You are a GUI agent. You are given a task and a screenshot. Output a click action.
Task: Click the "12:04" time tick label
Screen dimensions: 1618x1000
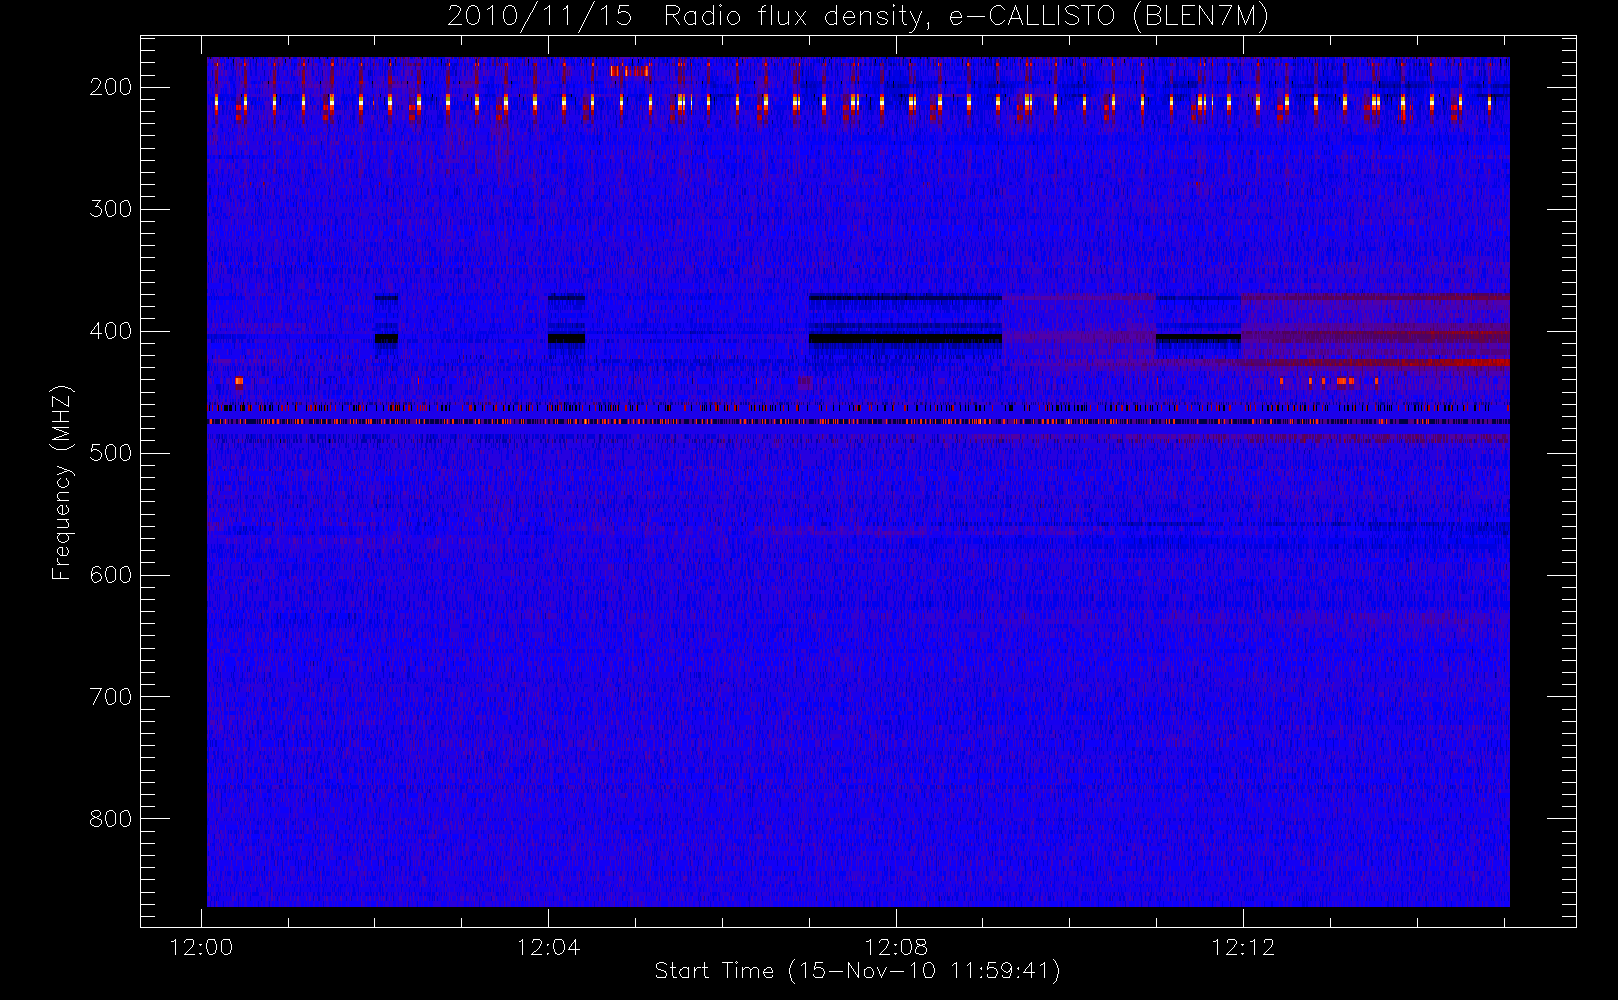[x=548, y=947]
